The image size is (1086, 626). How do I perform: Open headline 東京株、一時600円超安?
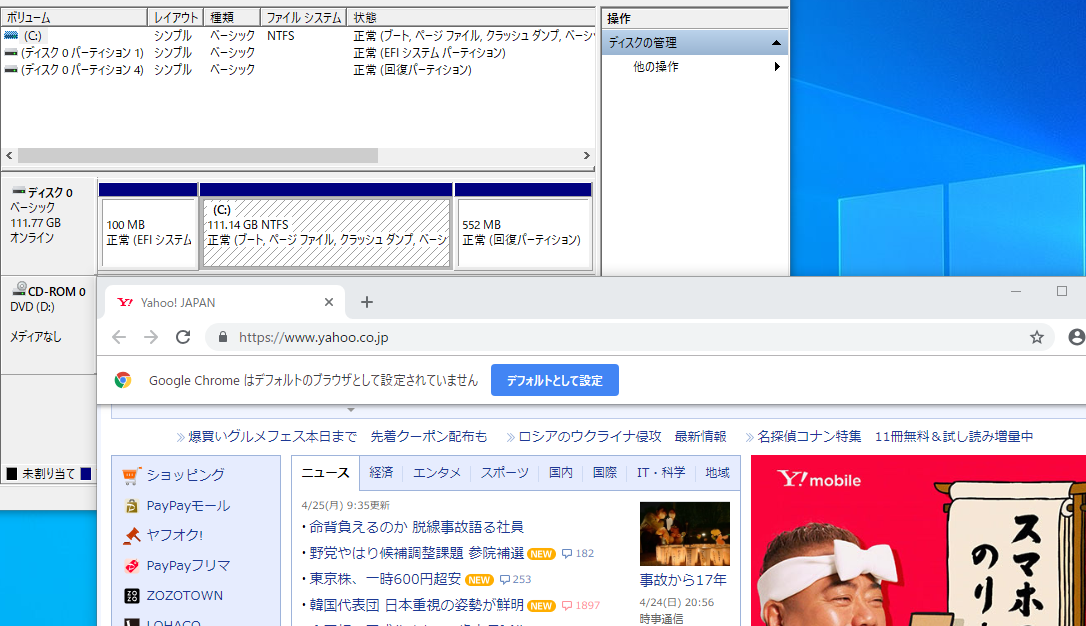pos(385,579)
